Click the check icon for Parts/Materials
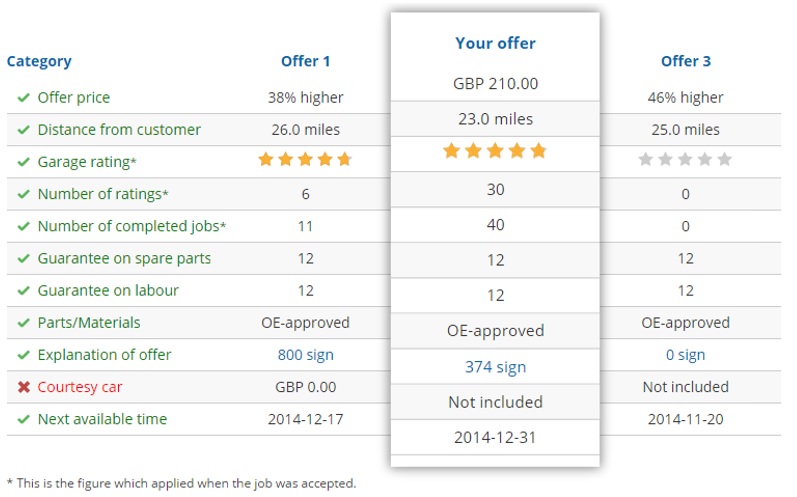Image resolution: width=797 pixels, height=497 pixels. click(24, 323)
